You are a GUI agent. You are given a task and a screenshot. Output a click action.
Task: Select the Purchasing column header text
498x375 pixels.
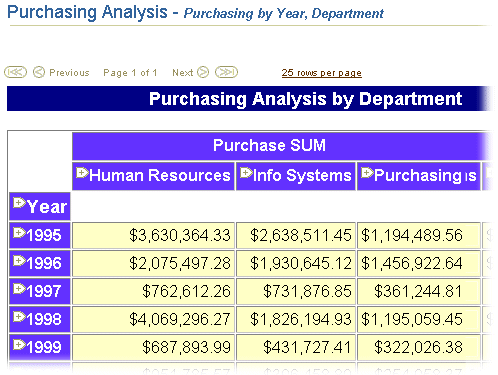point(418,176)
